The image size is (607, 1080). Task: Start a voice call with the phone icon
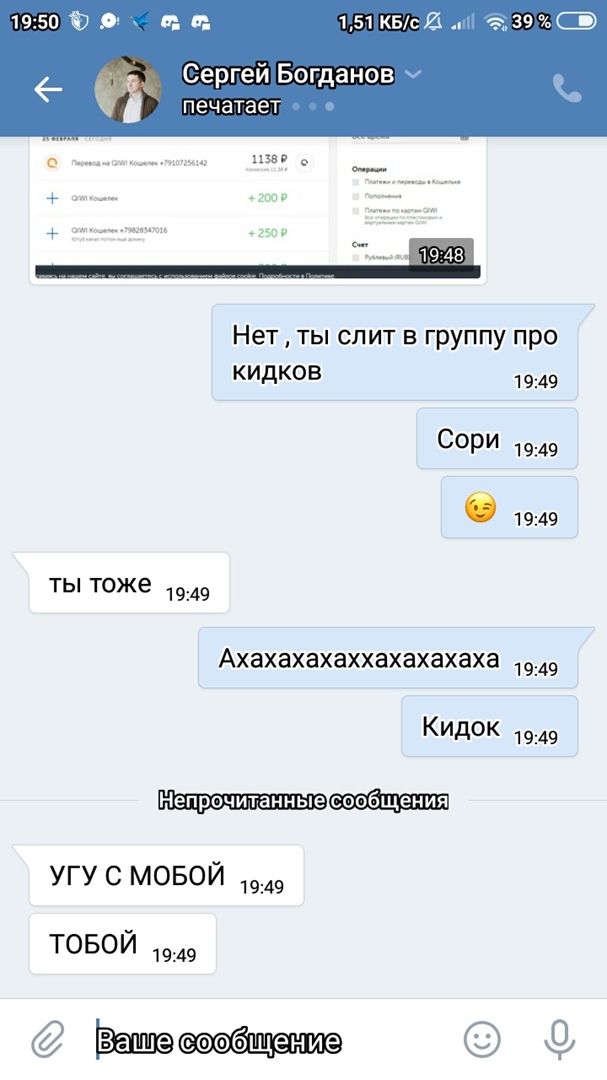pos(567,88)
